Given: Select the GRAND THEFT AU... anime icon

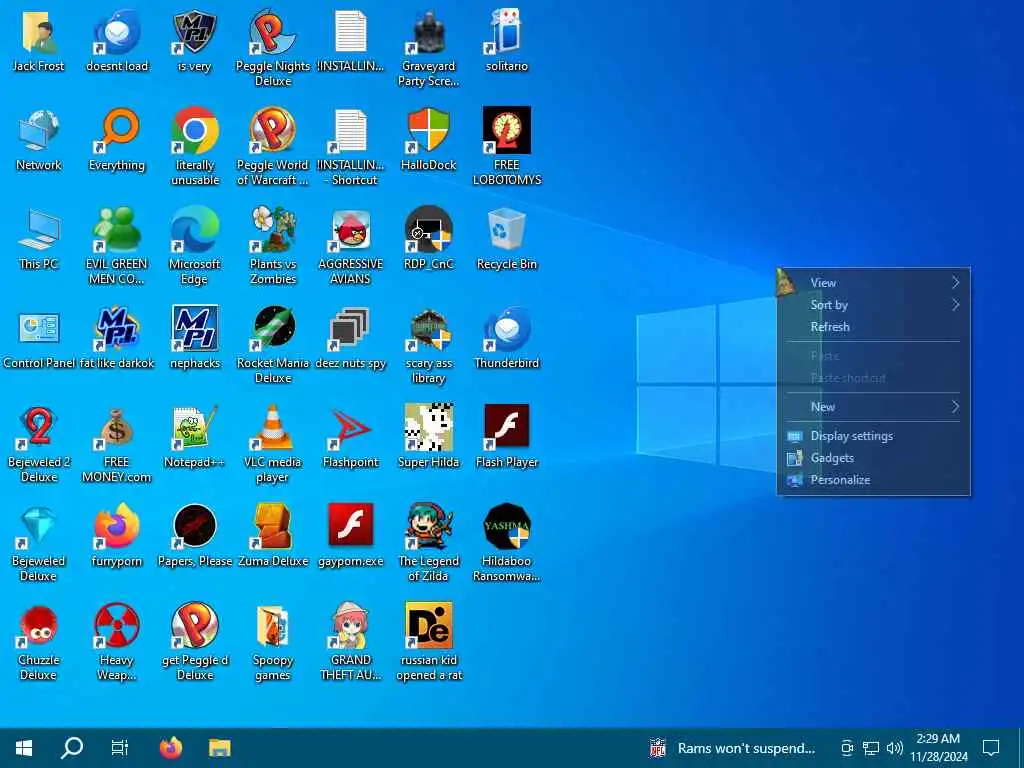Looking at the screenshot, I should click(x=351, y=626).
